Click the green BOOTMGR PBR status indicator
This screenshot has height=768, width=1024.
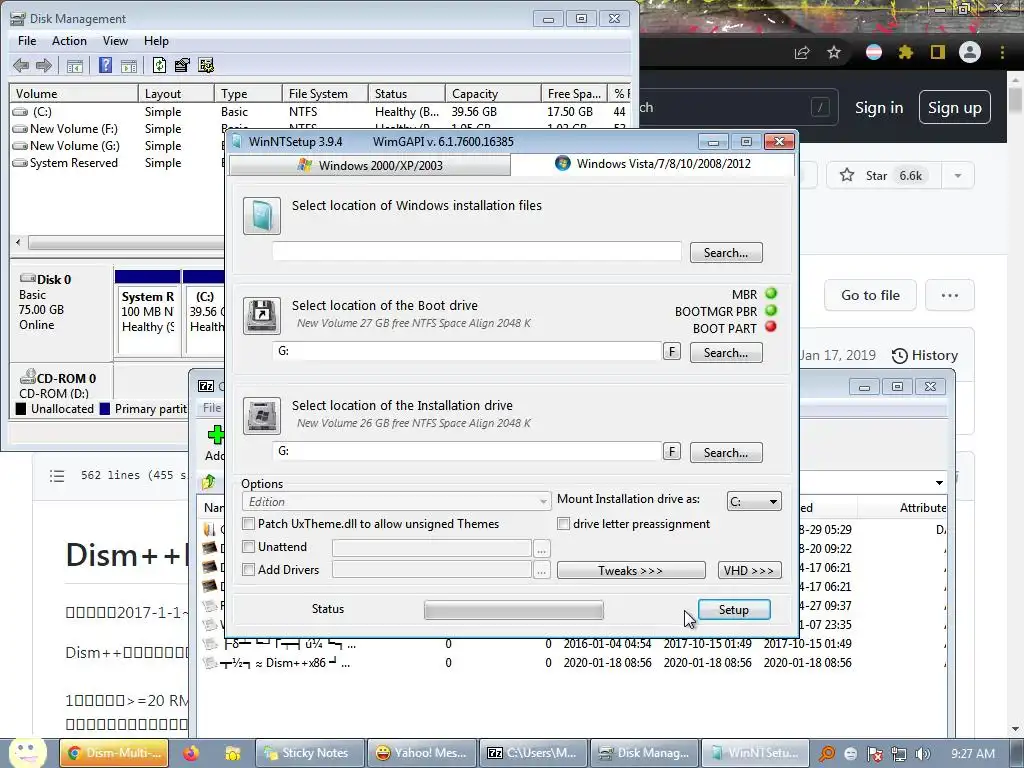[x=771, y=311]
